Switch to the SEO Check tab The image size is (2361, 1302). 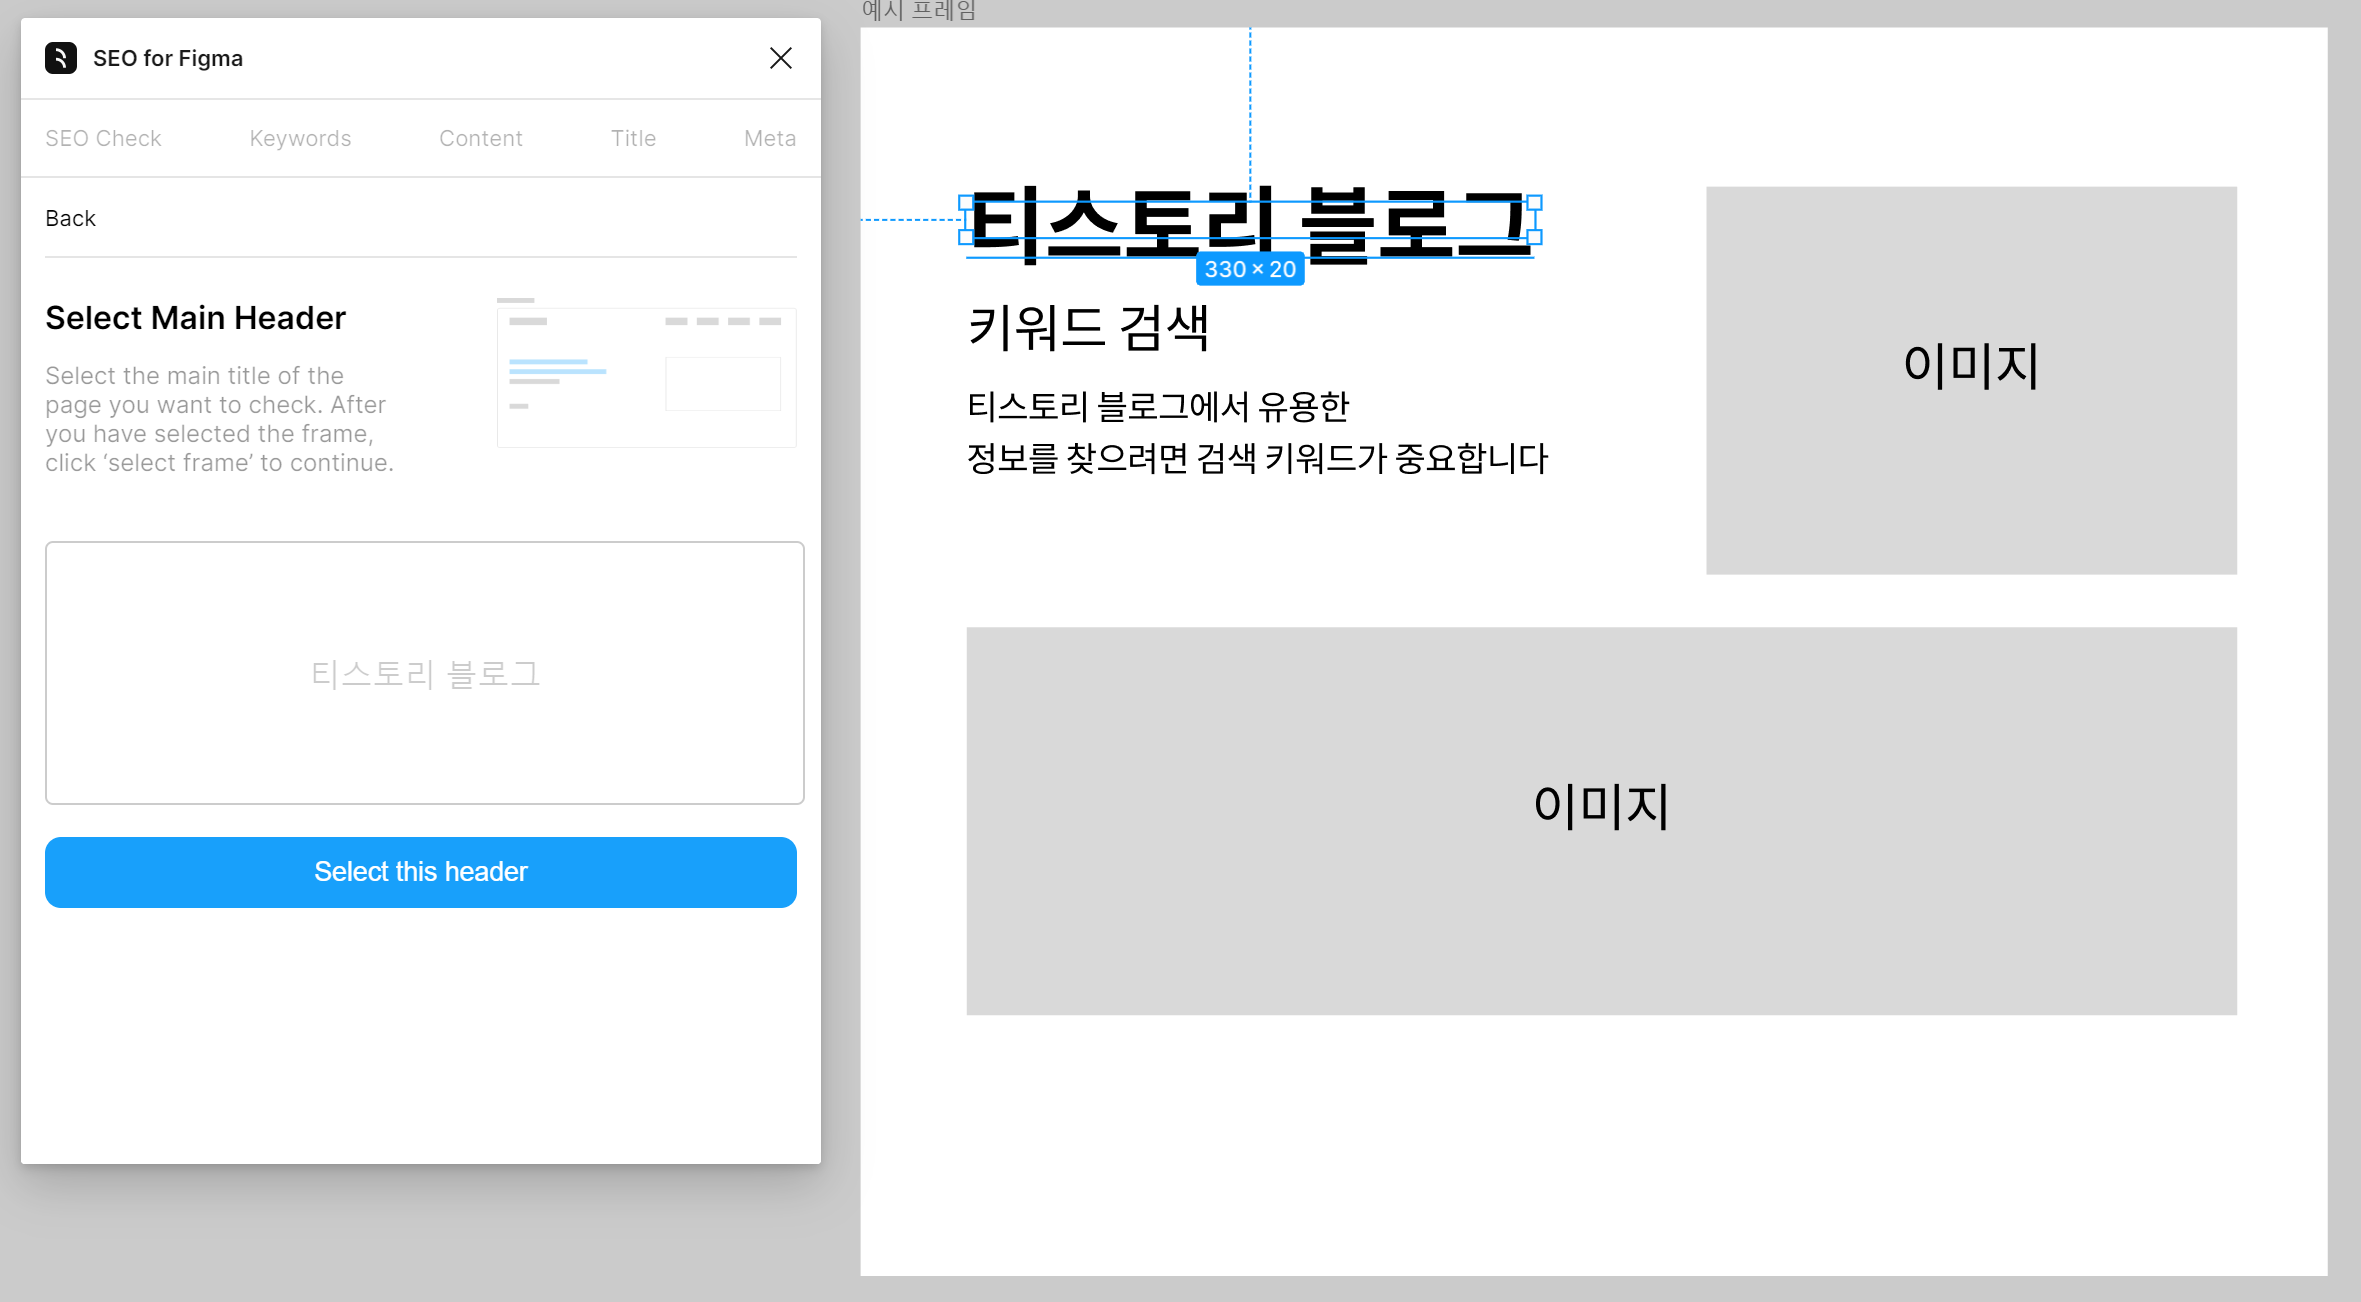(103, 138)
